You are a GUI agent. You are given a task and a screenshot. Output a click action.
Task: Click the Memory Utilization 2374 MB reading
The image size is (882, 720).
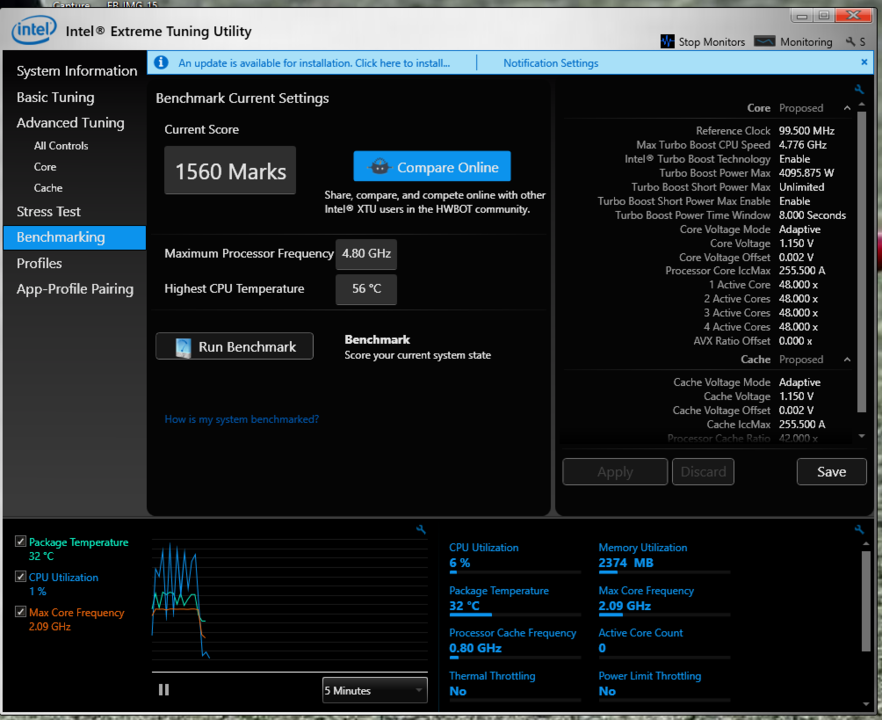click(626, 562)
